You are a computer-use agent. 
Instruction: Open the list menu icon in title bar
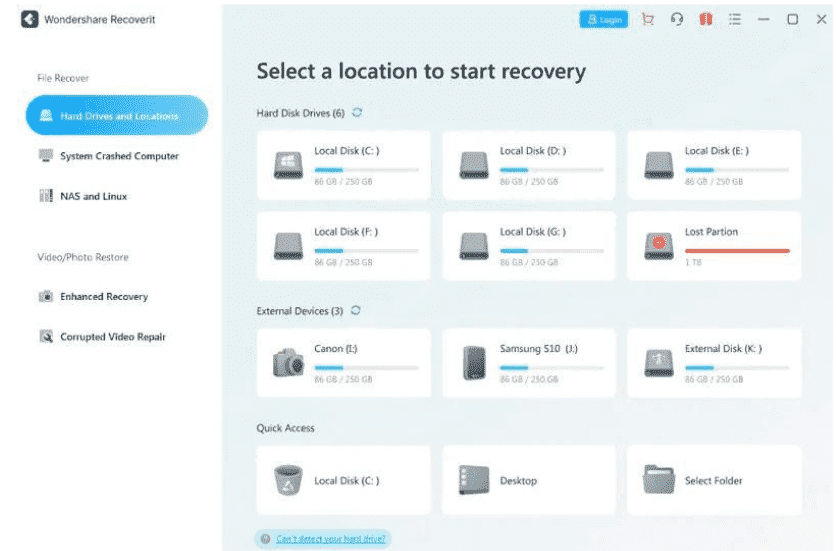(x=735, y=19)
